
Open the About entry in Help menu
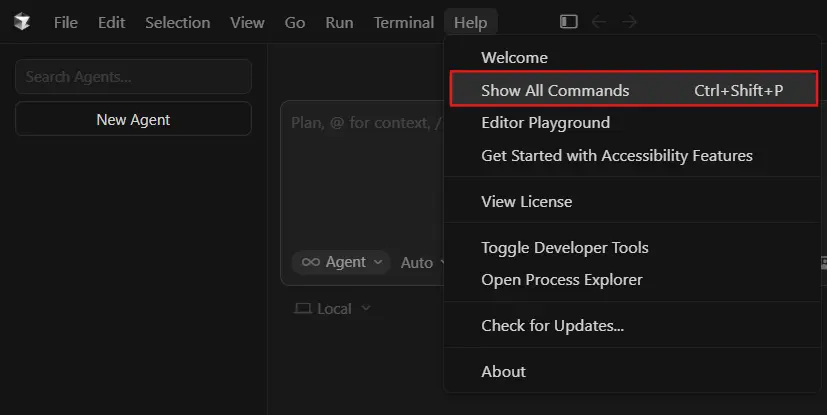click(x=503, y=372)
